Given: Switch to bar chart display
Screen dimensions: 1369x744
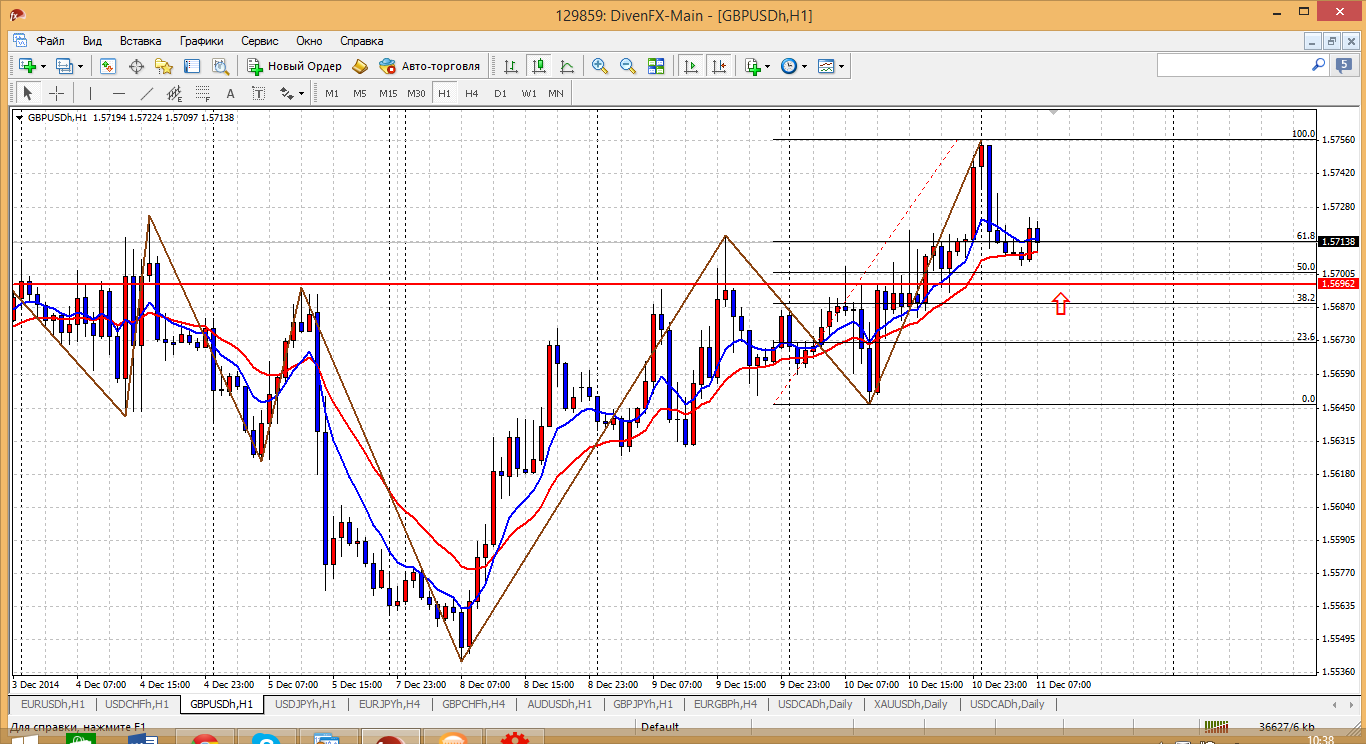Looking at the screenshot, I should tap(511, 66).
